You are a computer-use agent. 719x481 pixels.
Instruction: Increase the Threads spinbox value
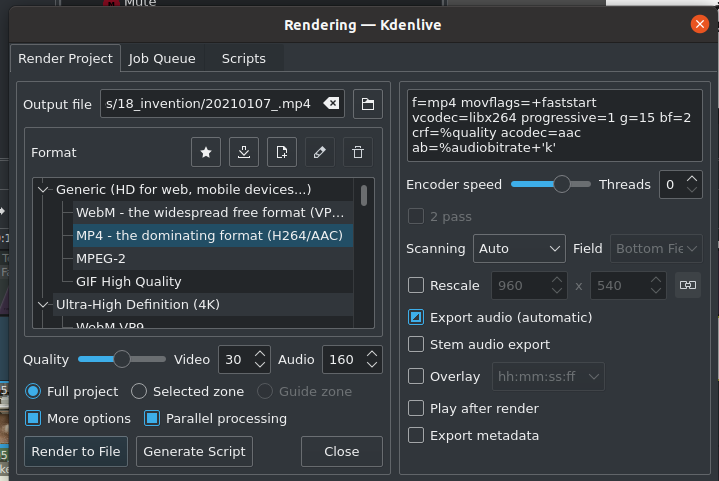[692, 178]
